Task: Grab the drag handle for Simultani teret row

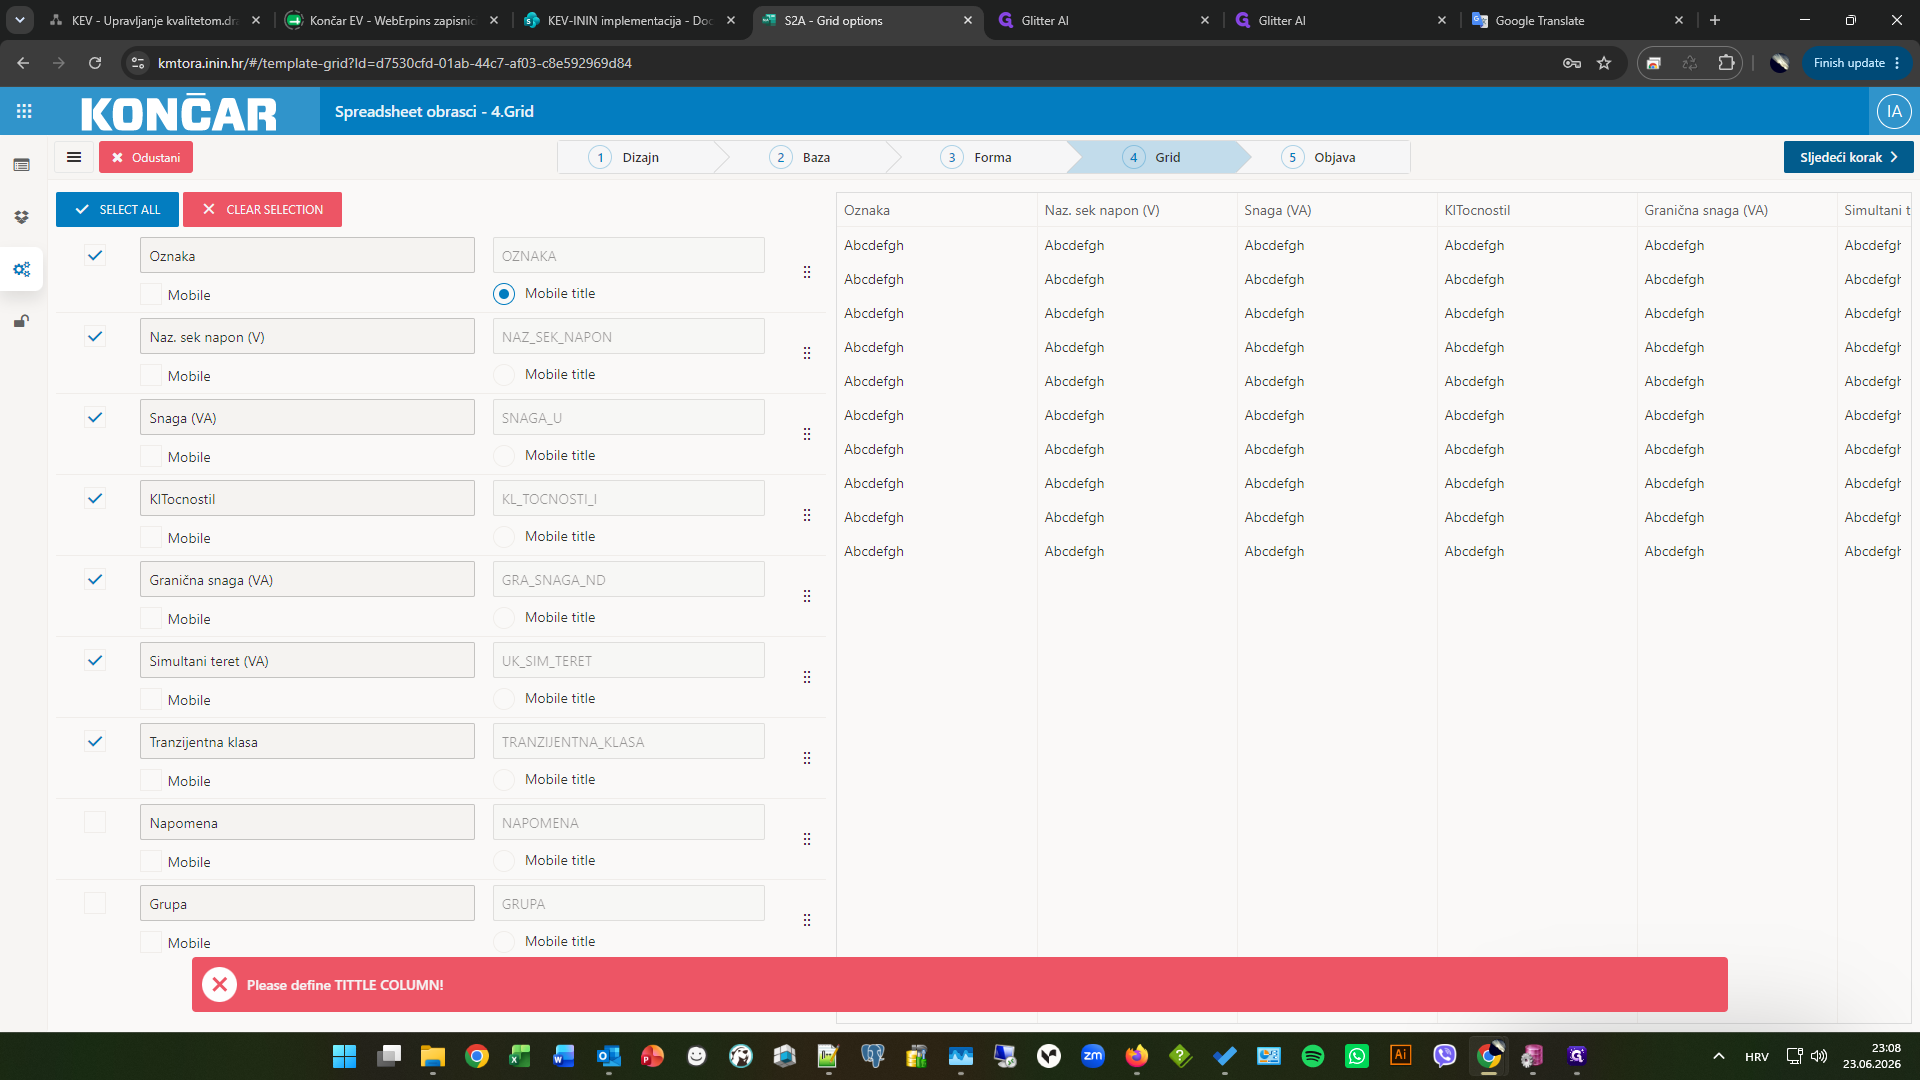Action: tap(807, 677)
